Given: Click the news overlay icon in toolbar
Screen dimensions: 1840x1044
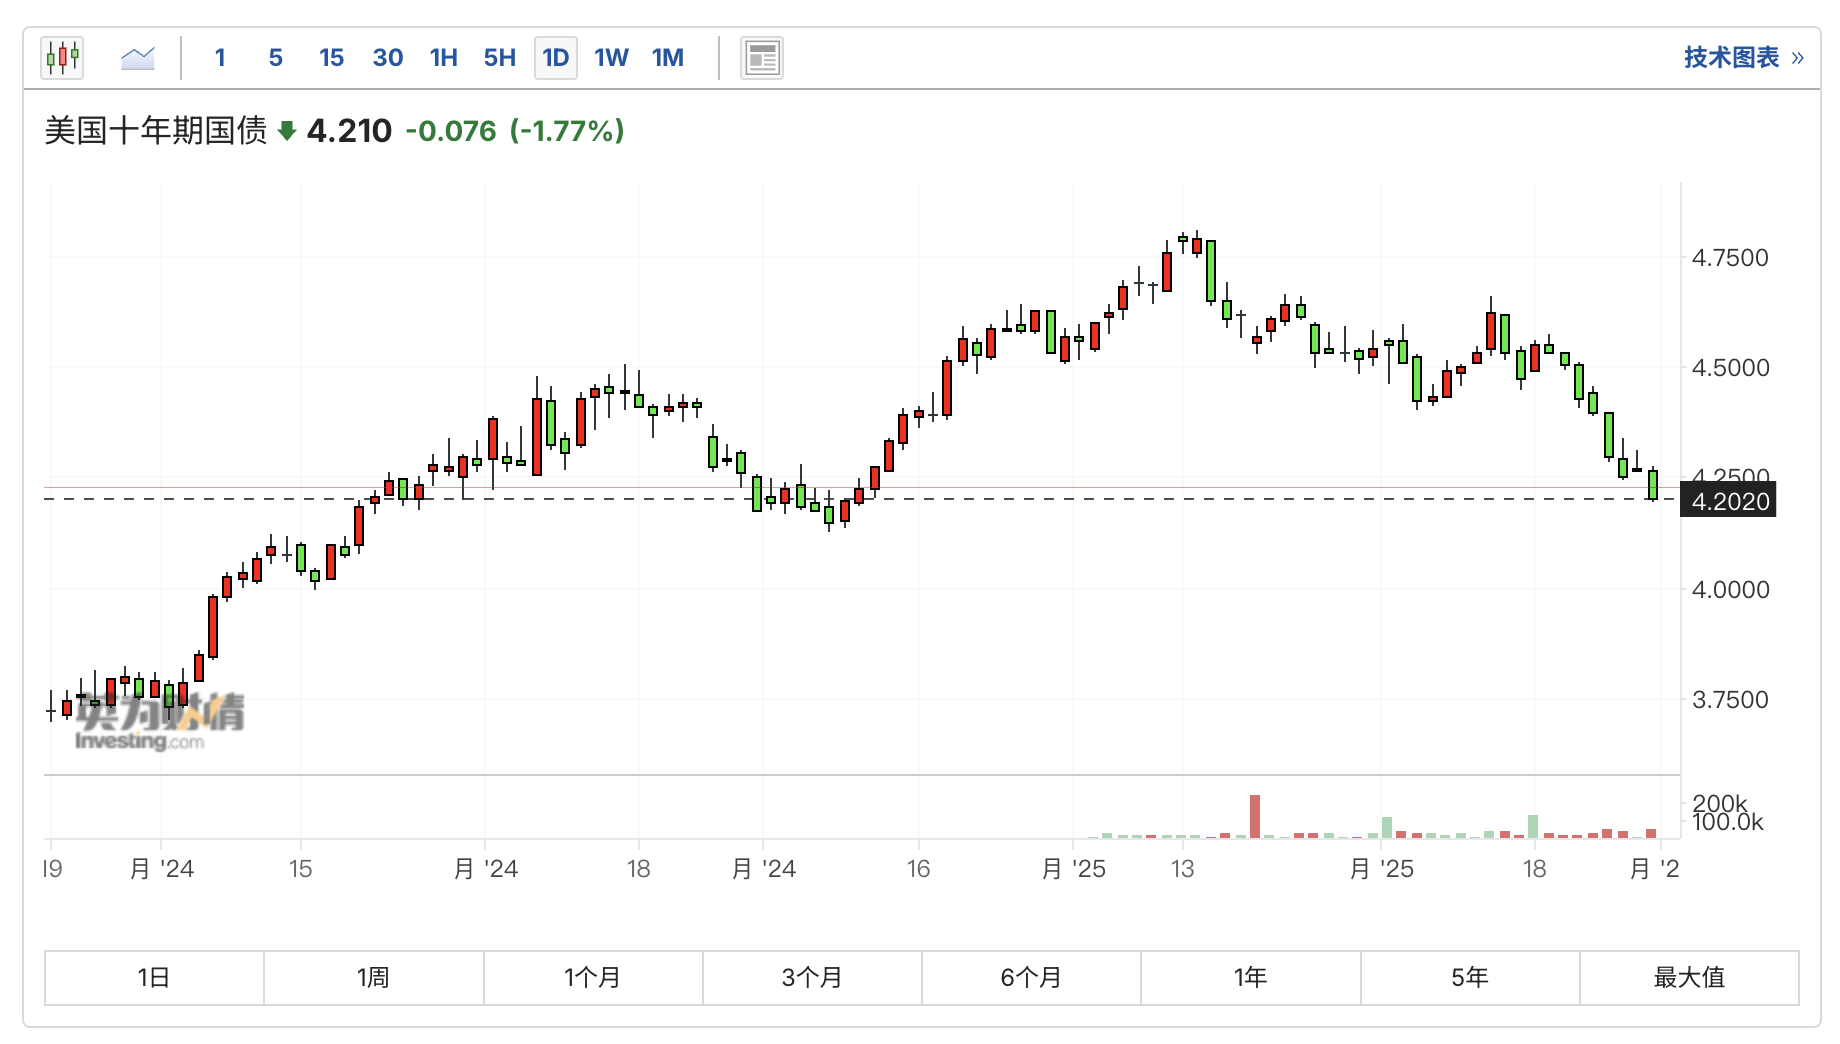Looking at the screenshot, I should [761, 58].
